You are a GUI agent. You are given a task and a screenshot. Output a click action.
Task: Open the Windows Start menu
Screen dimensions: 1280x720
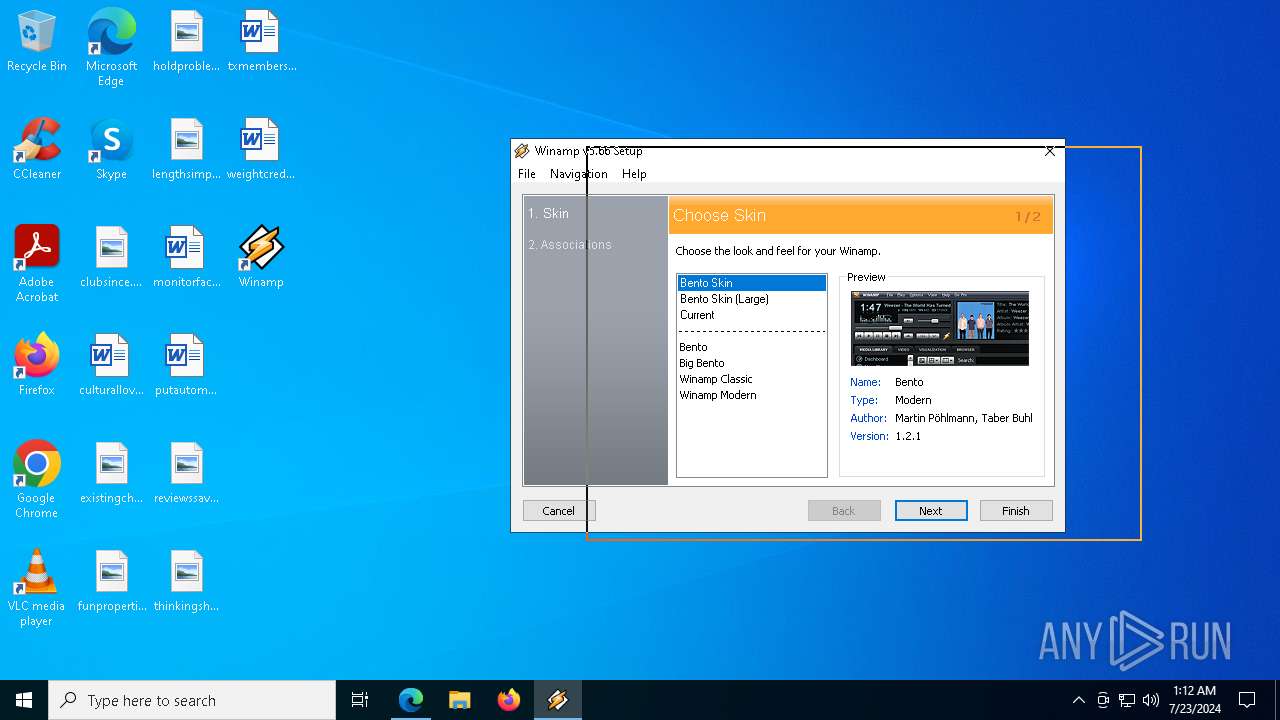coord(24,700)
